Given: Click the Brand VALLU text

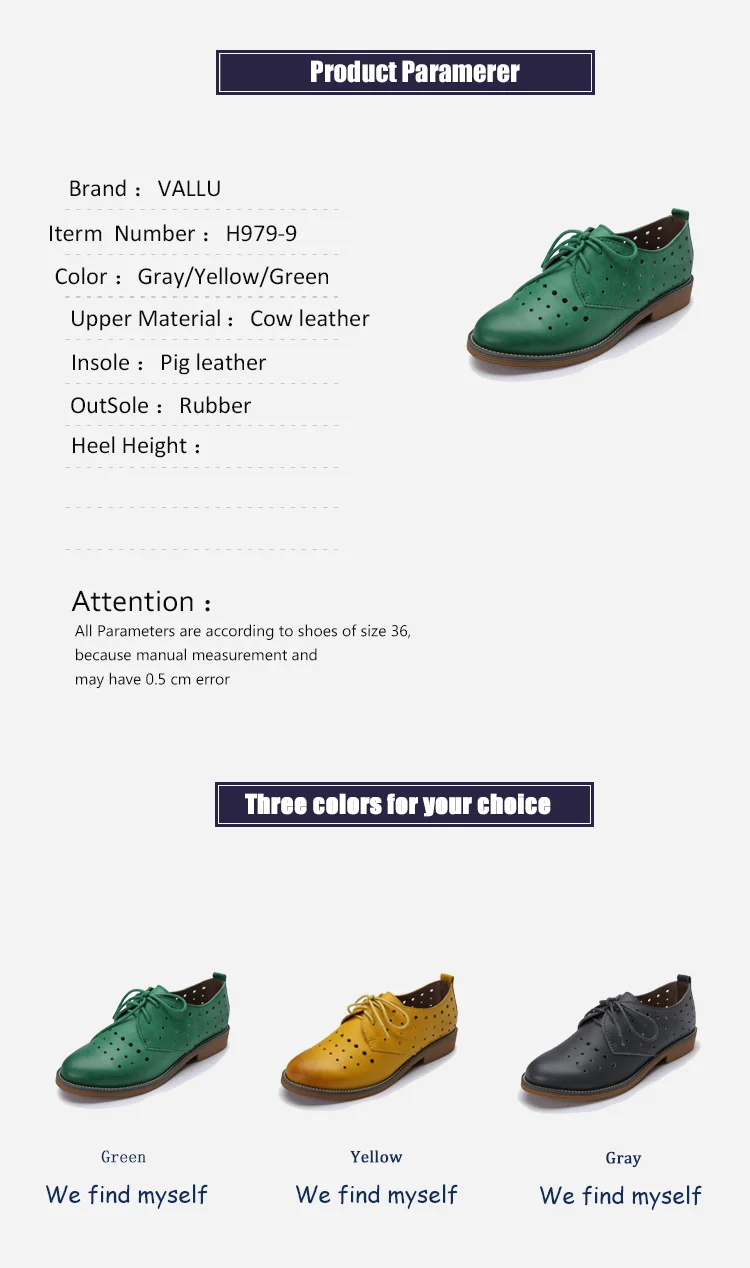Looking at the screenshot, I should [145, 188].
